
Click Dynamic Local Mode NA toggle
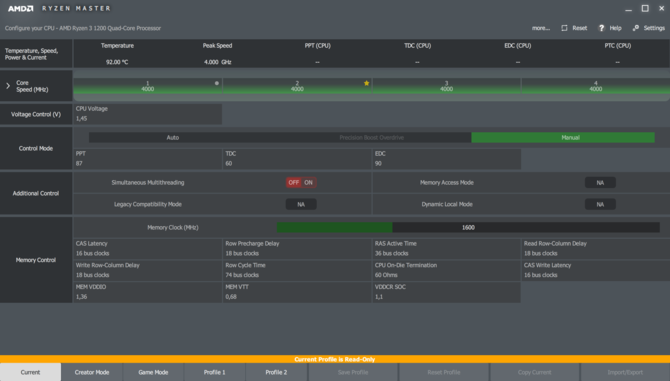pos(600,204)
